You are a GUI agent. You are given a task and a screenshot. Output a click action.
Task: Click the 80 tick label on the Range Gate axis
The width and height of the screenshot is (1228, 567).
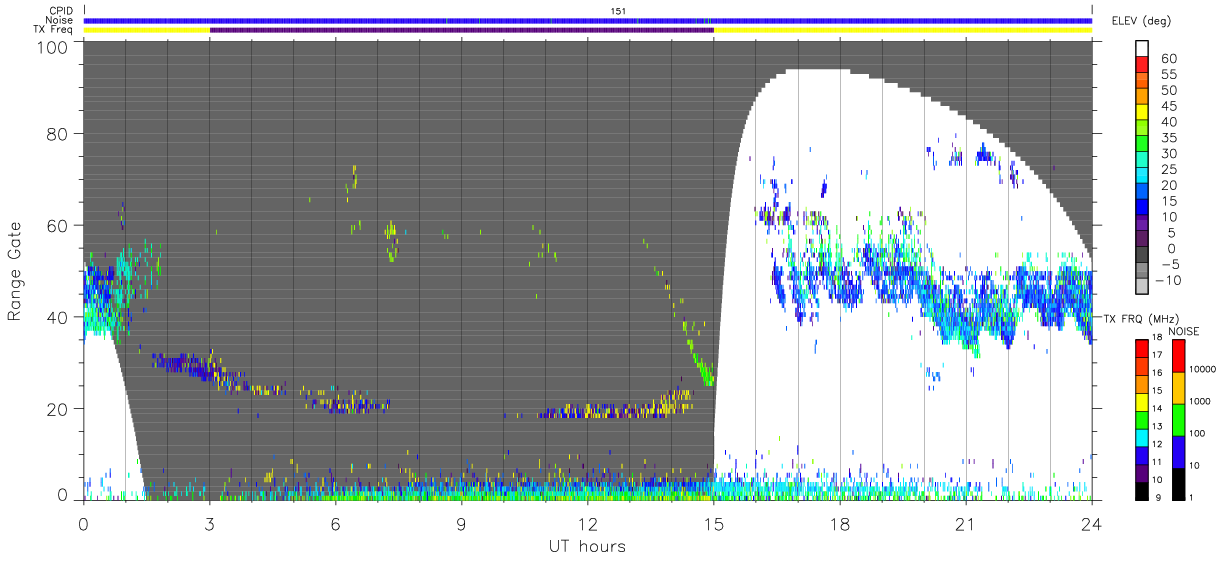[59, 134]
